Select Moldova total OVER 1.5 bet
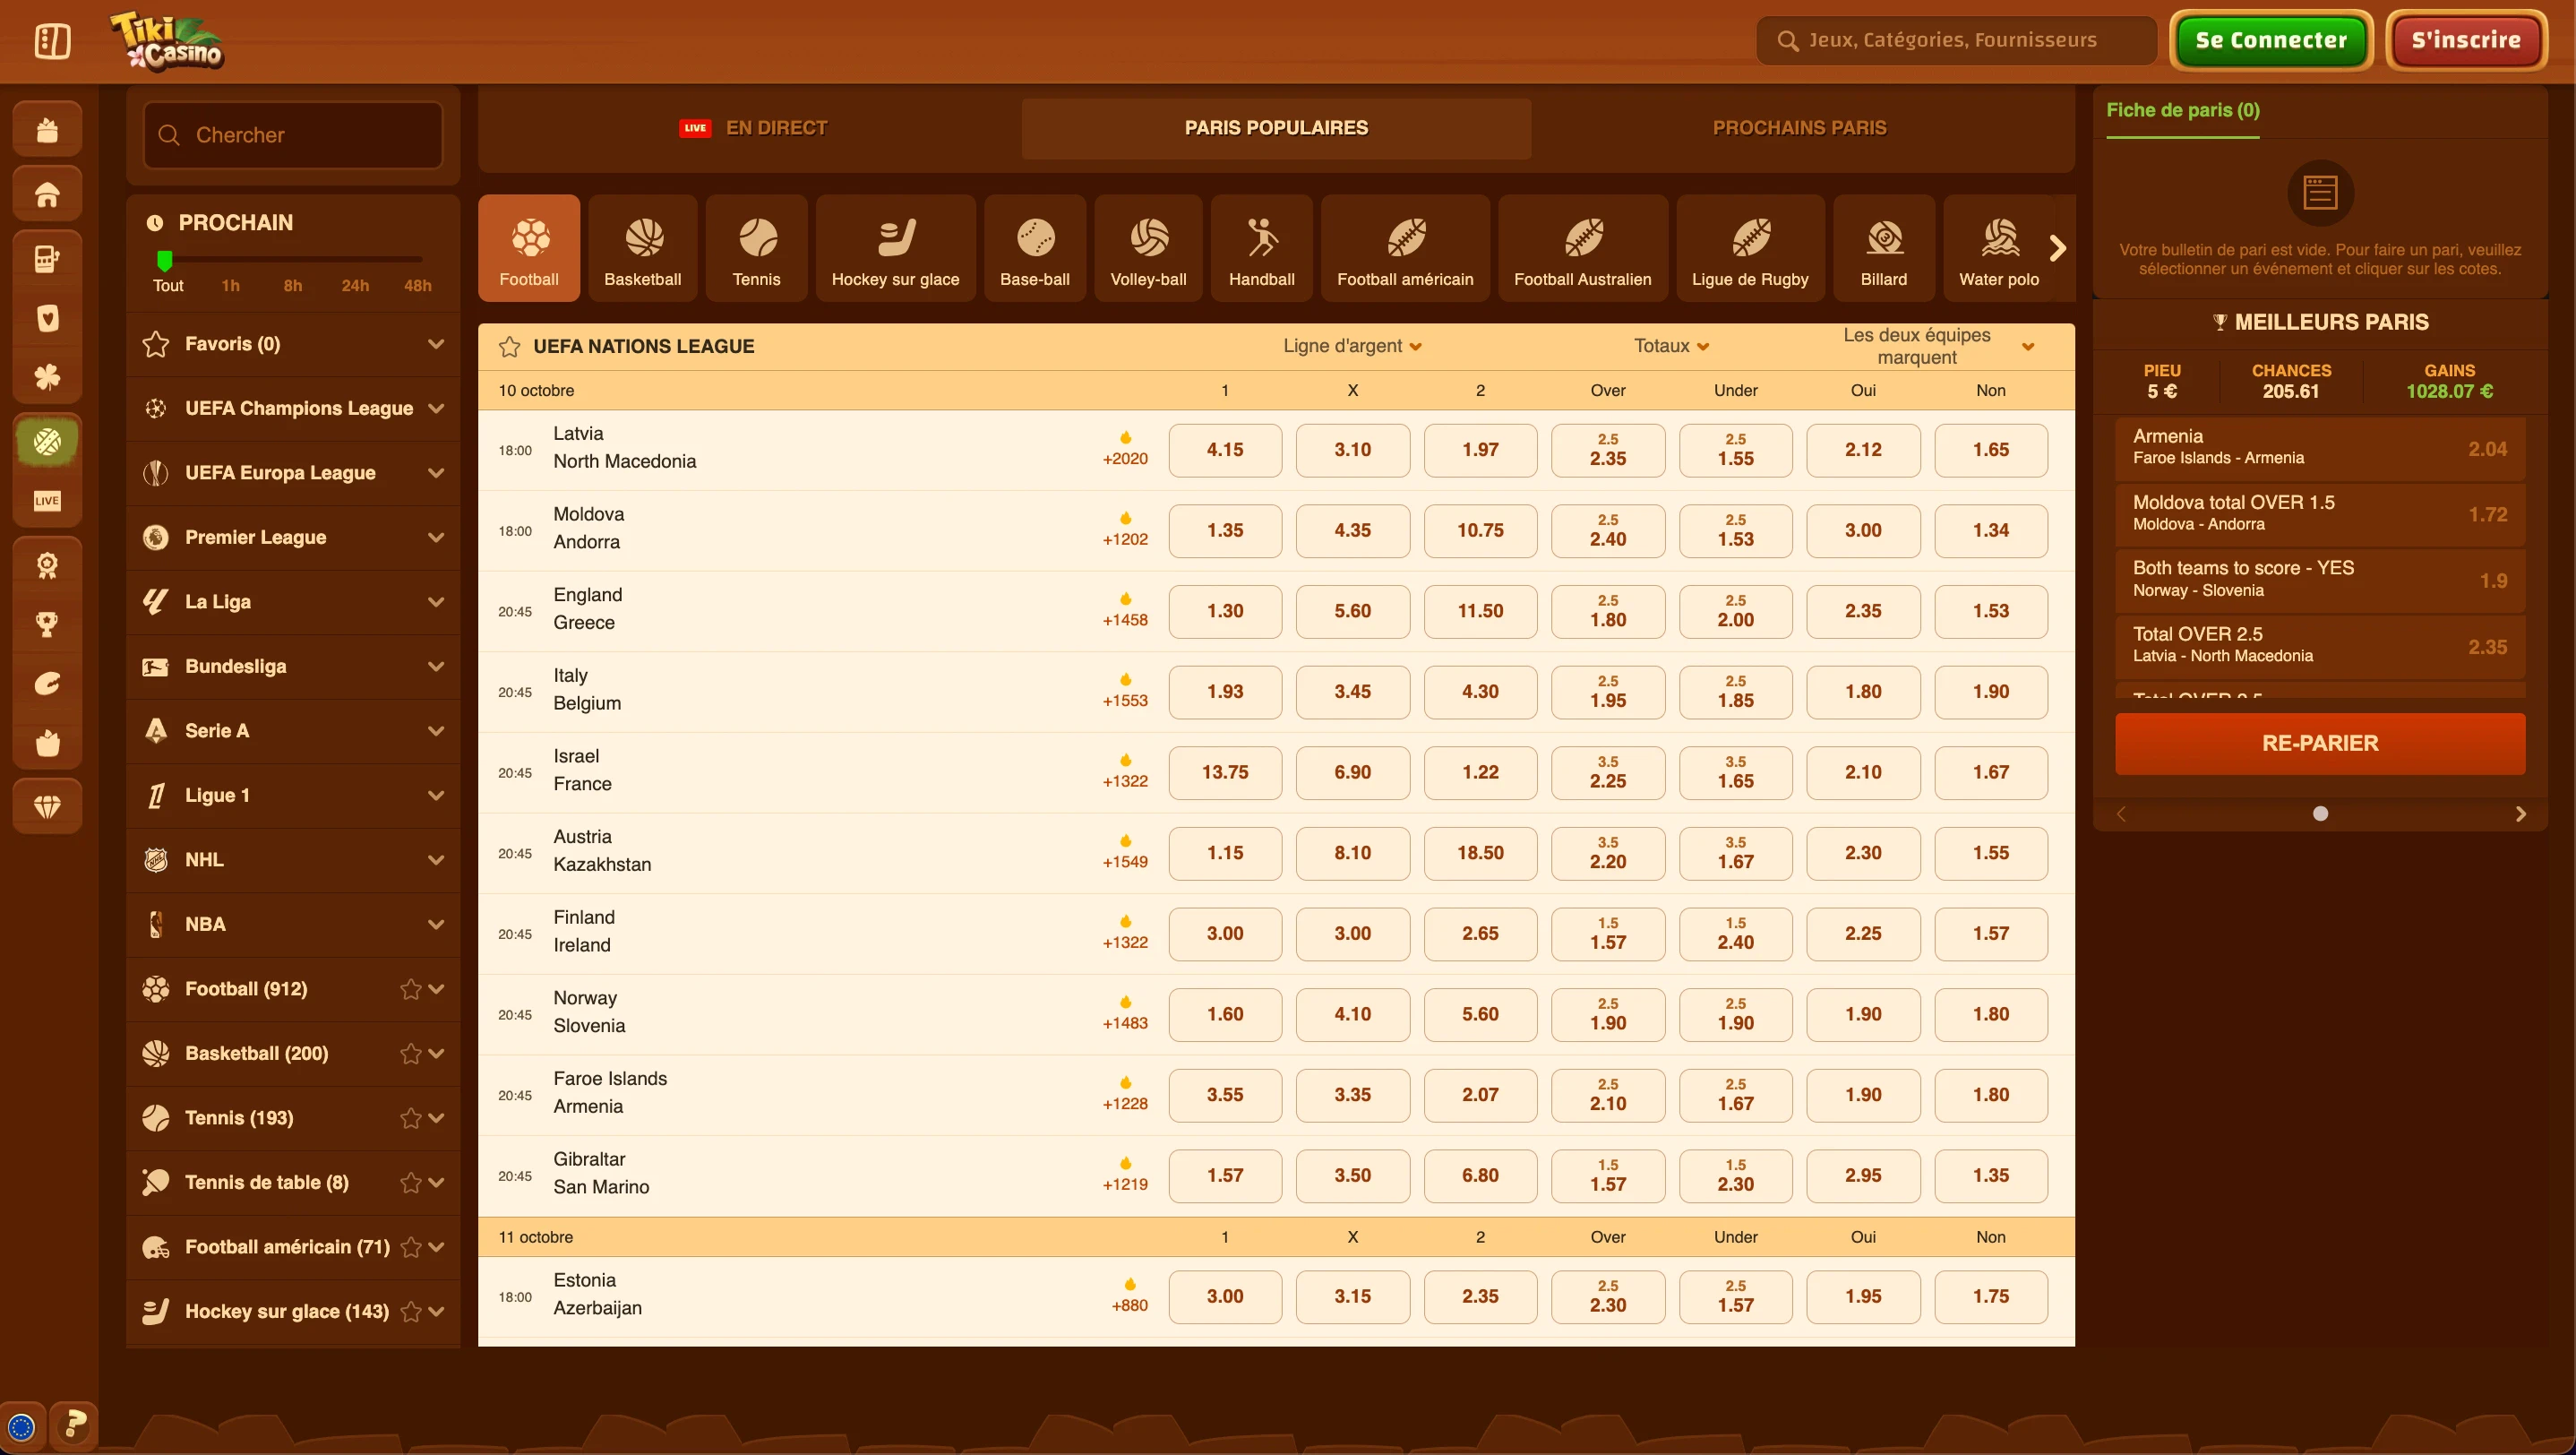The image size is (2576, 1455). click(x=2320, y=513)
